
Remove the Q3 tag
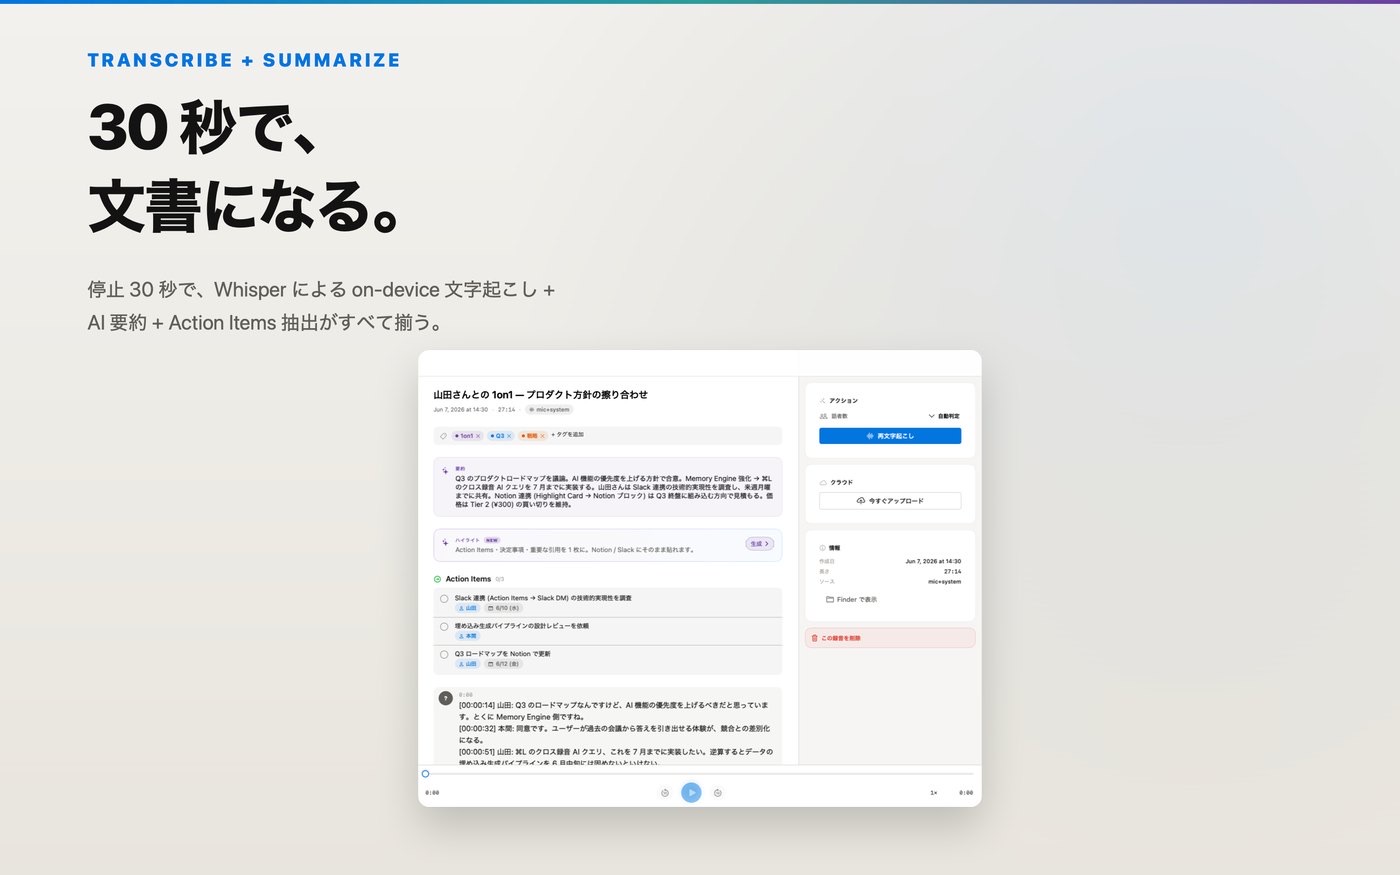click(x=509, y=436)
